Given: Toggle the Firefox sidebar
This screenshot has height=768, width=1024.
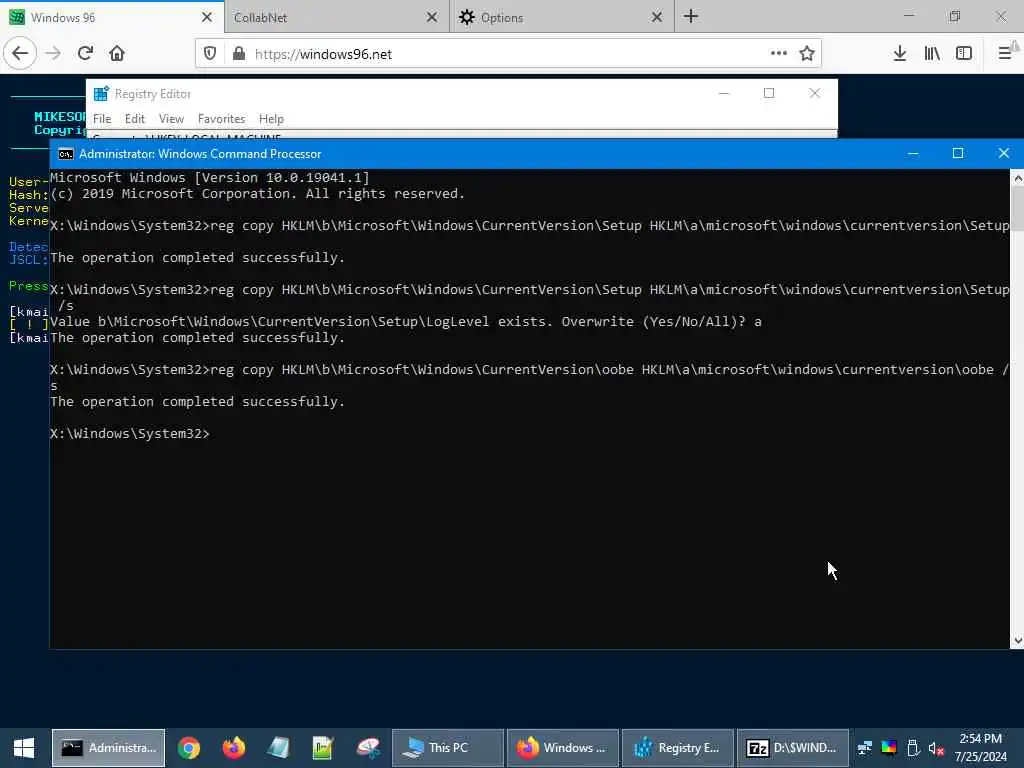Looking at the screenshot, I should point(964,54).
